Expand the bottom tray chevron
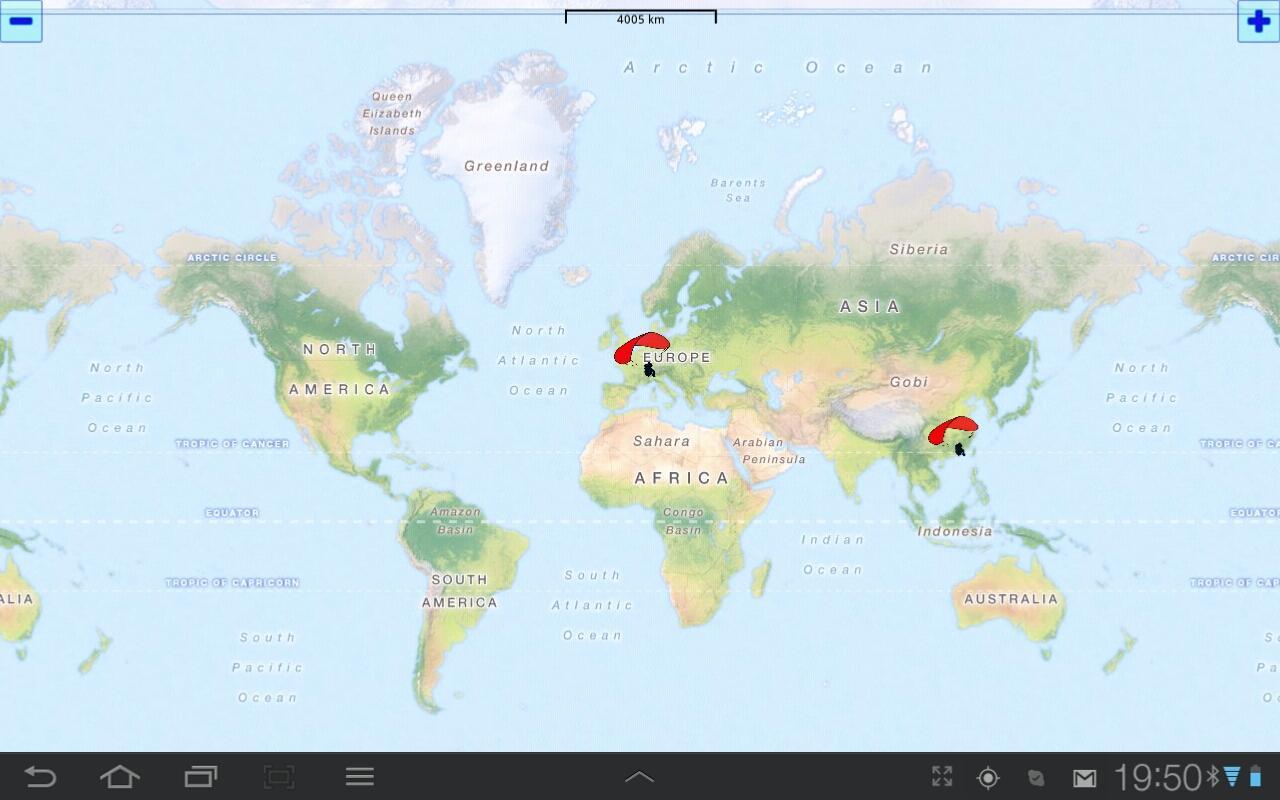 point(639,777)
